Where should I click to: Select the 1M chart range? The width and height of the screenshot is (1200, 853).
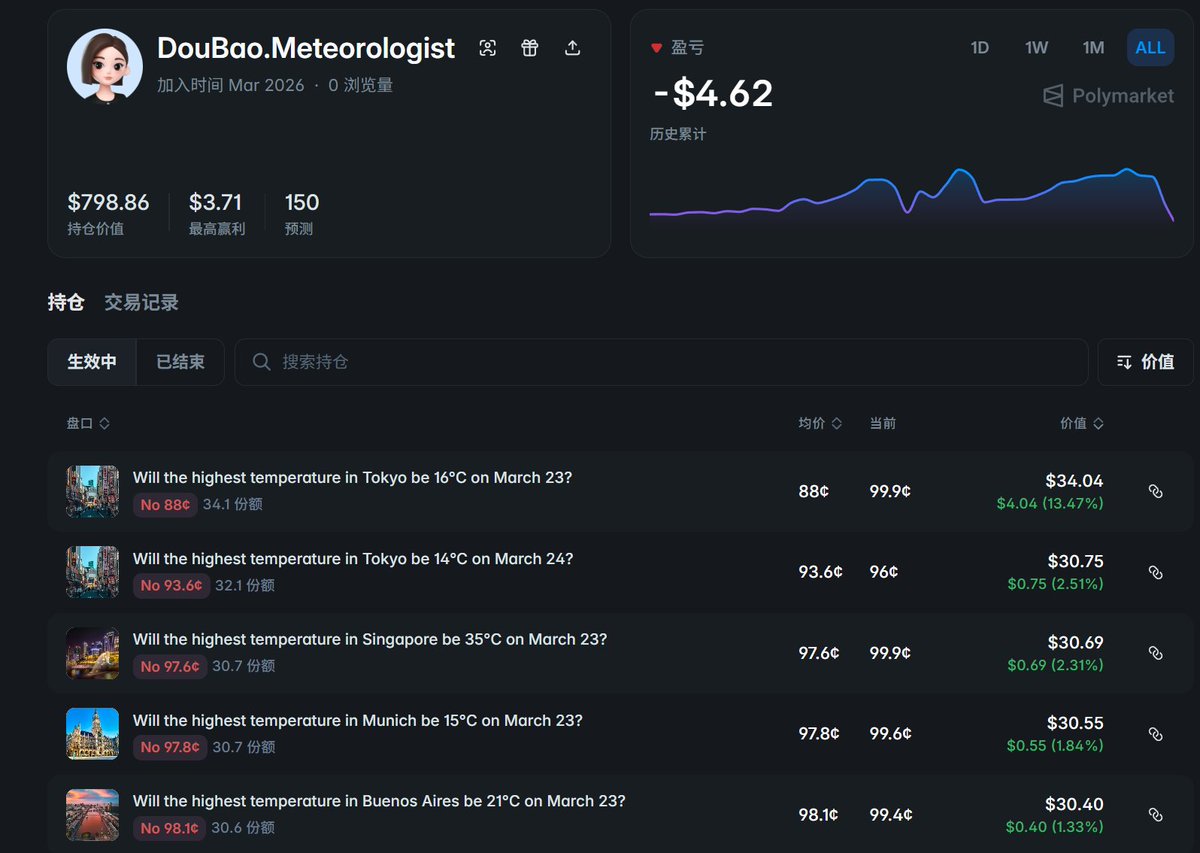tap(1093, 48)
